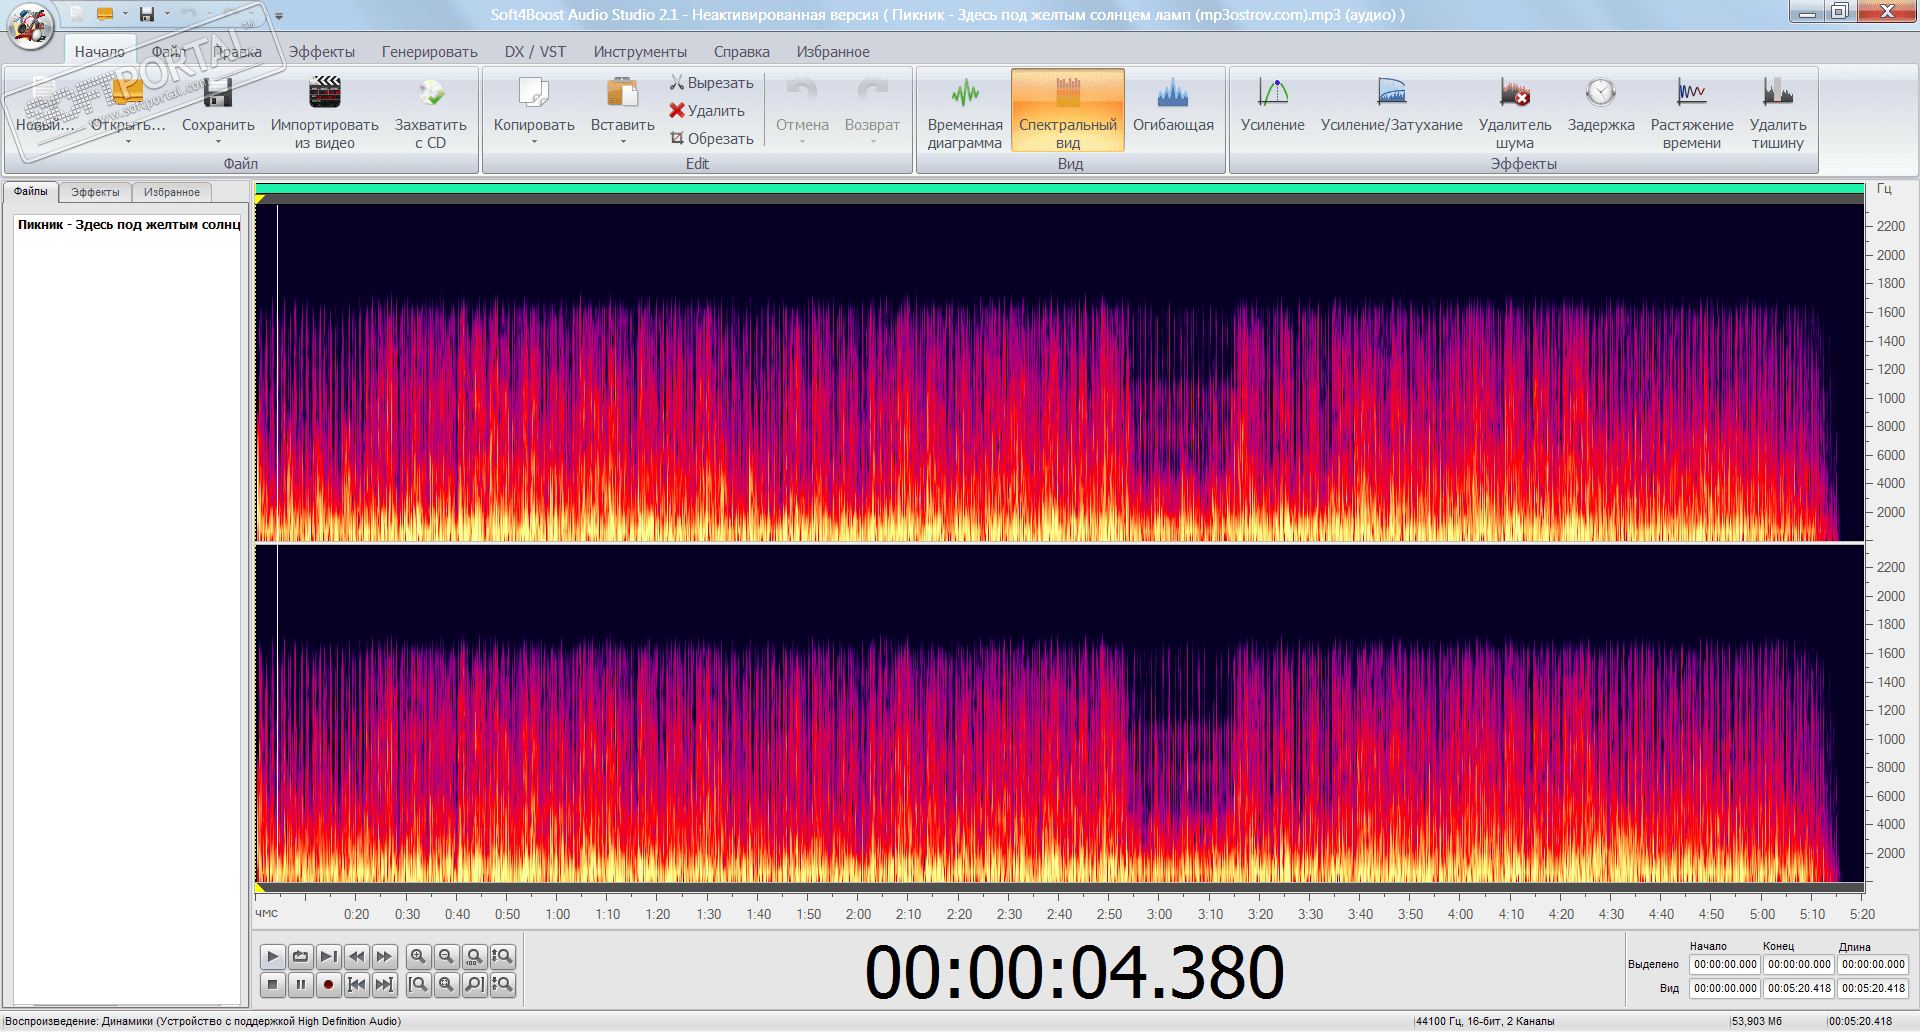The image size is (1920, 1032).
Task: Switch to the Начало ribbon tab
Action: 100,52
